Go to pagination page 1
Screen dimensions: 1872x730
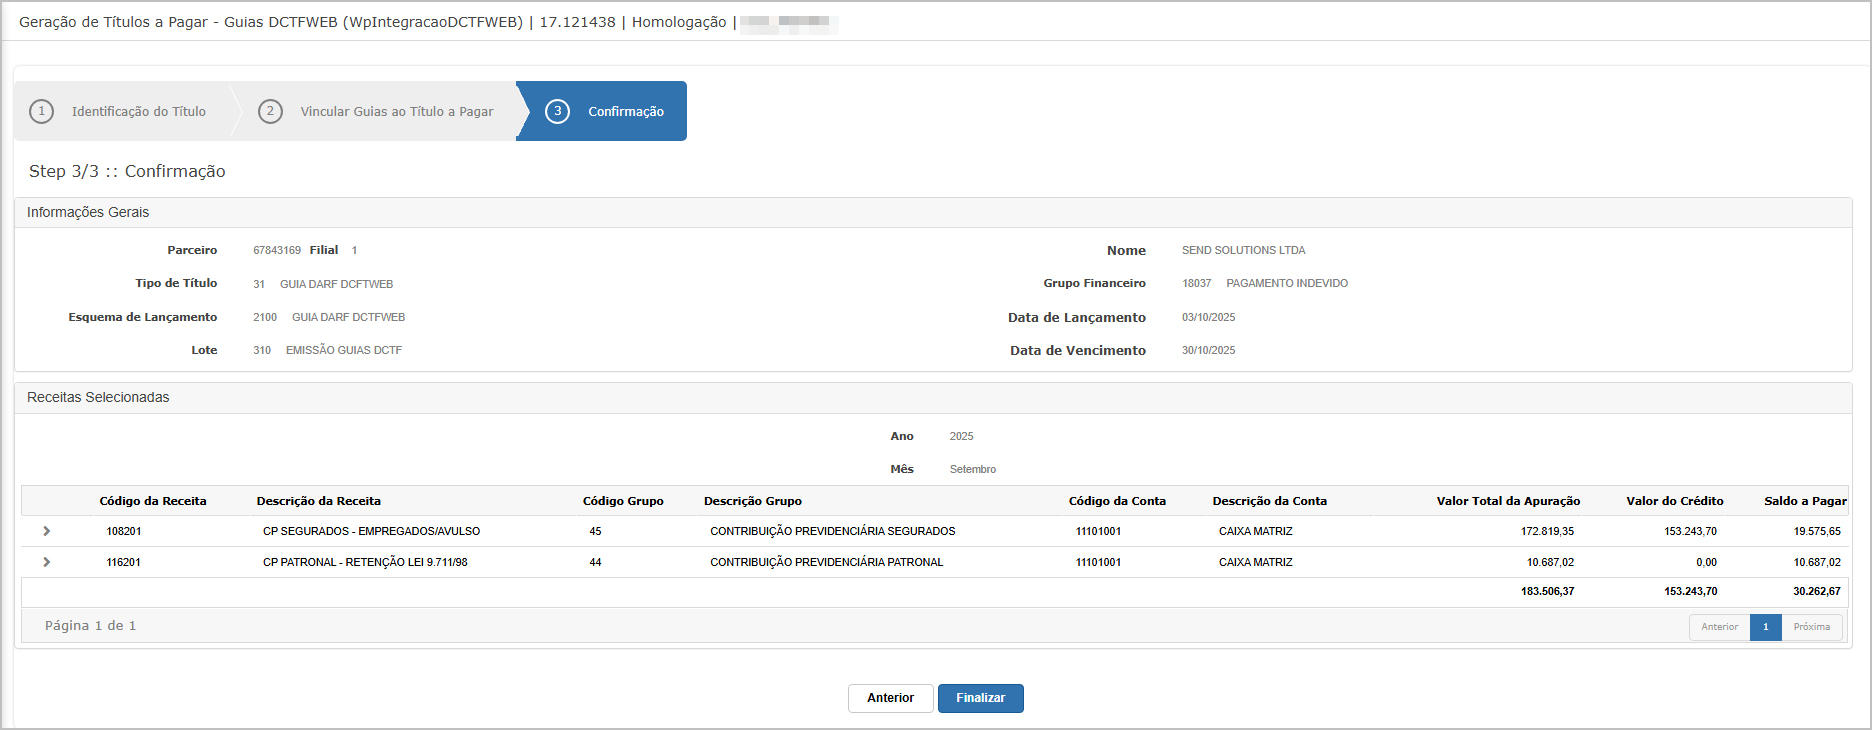point(1765,627)
